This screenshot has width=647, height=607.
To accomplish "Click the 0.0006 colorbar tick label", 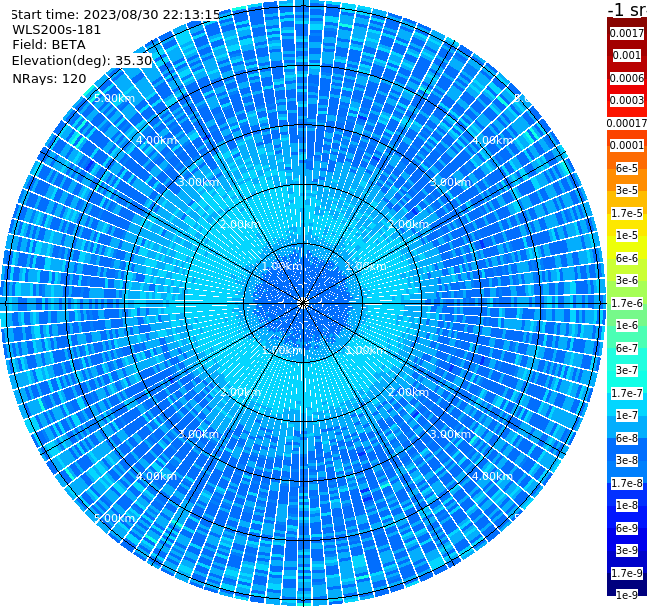I will (627, 78).
